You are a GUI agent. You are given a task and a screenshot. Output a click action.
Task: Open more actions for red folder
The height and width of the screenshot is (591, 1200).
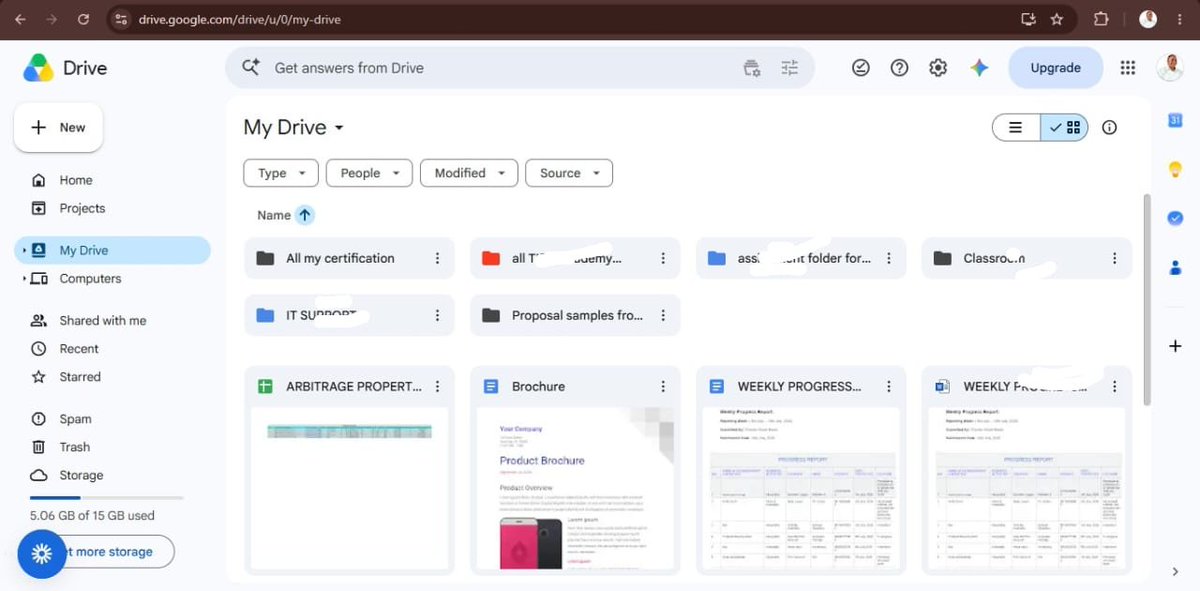point(663,258)
